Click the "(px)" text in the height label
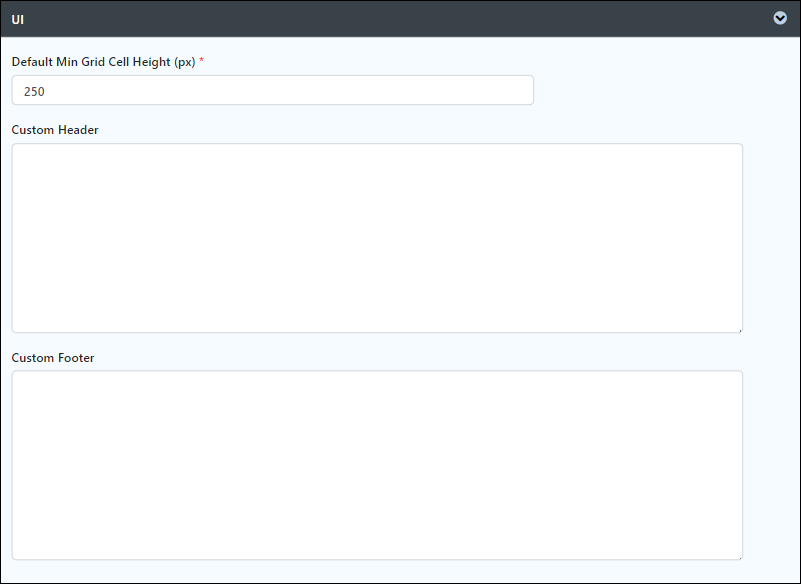The height and width of the screenshot is (584, 801). [x=184, y=62]
